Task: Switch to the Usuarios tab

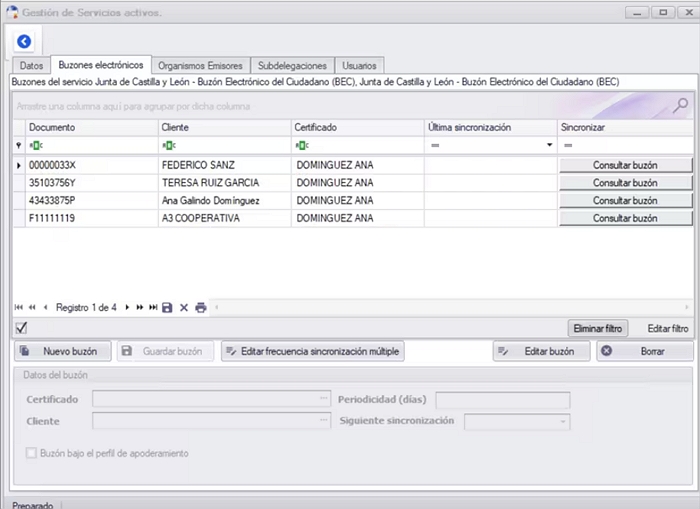Action: point(359,66)
